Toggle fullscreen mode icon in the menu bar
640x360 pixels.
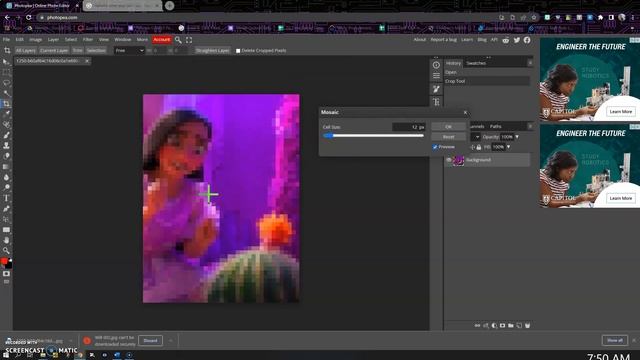(189, 40)
